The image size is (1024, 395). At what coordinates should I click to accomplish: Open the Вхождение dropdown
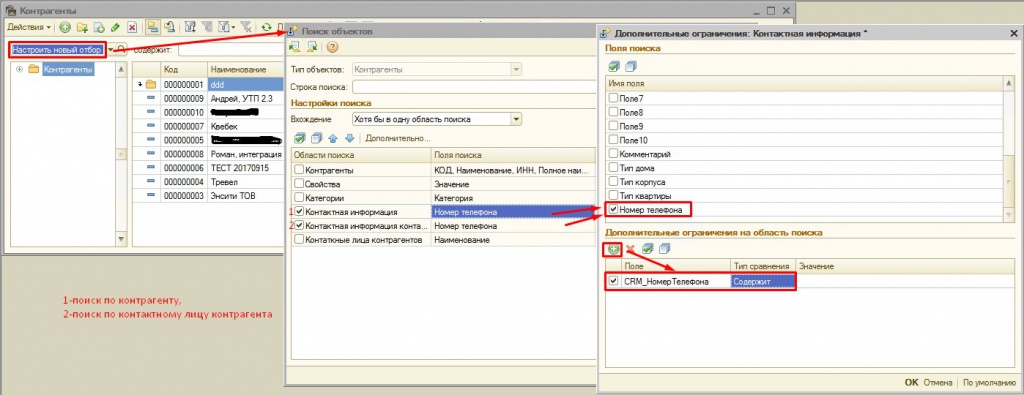pos(516,119)
